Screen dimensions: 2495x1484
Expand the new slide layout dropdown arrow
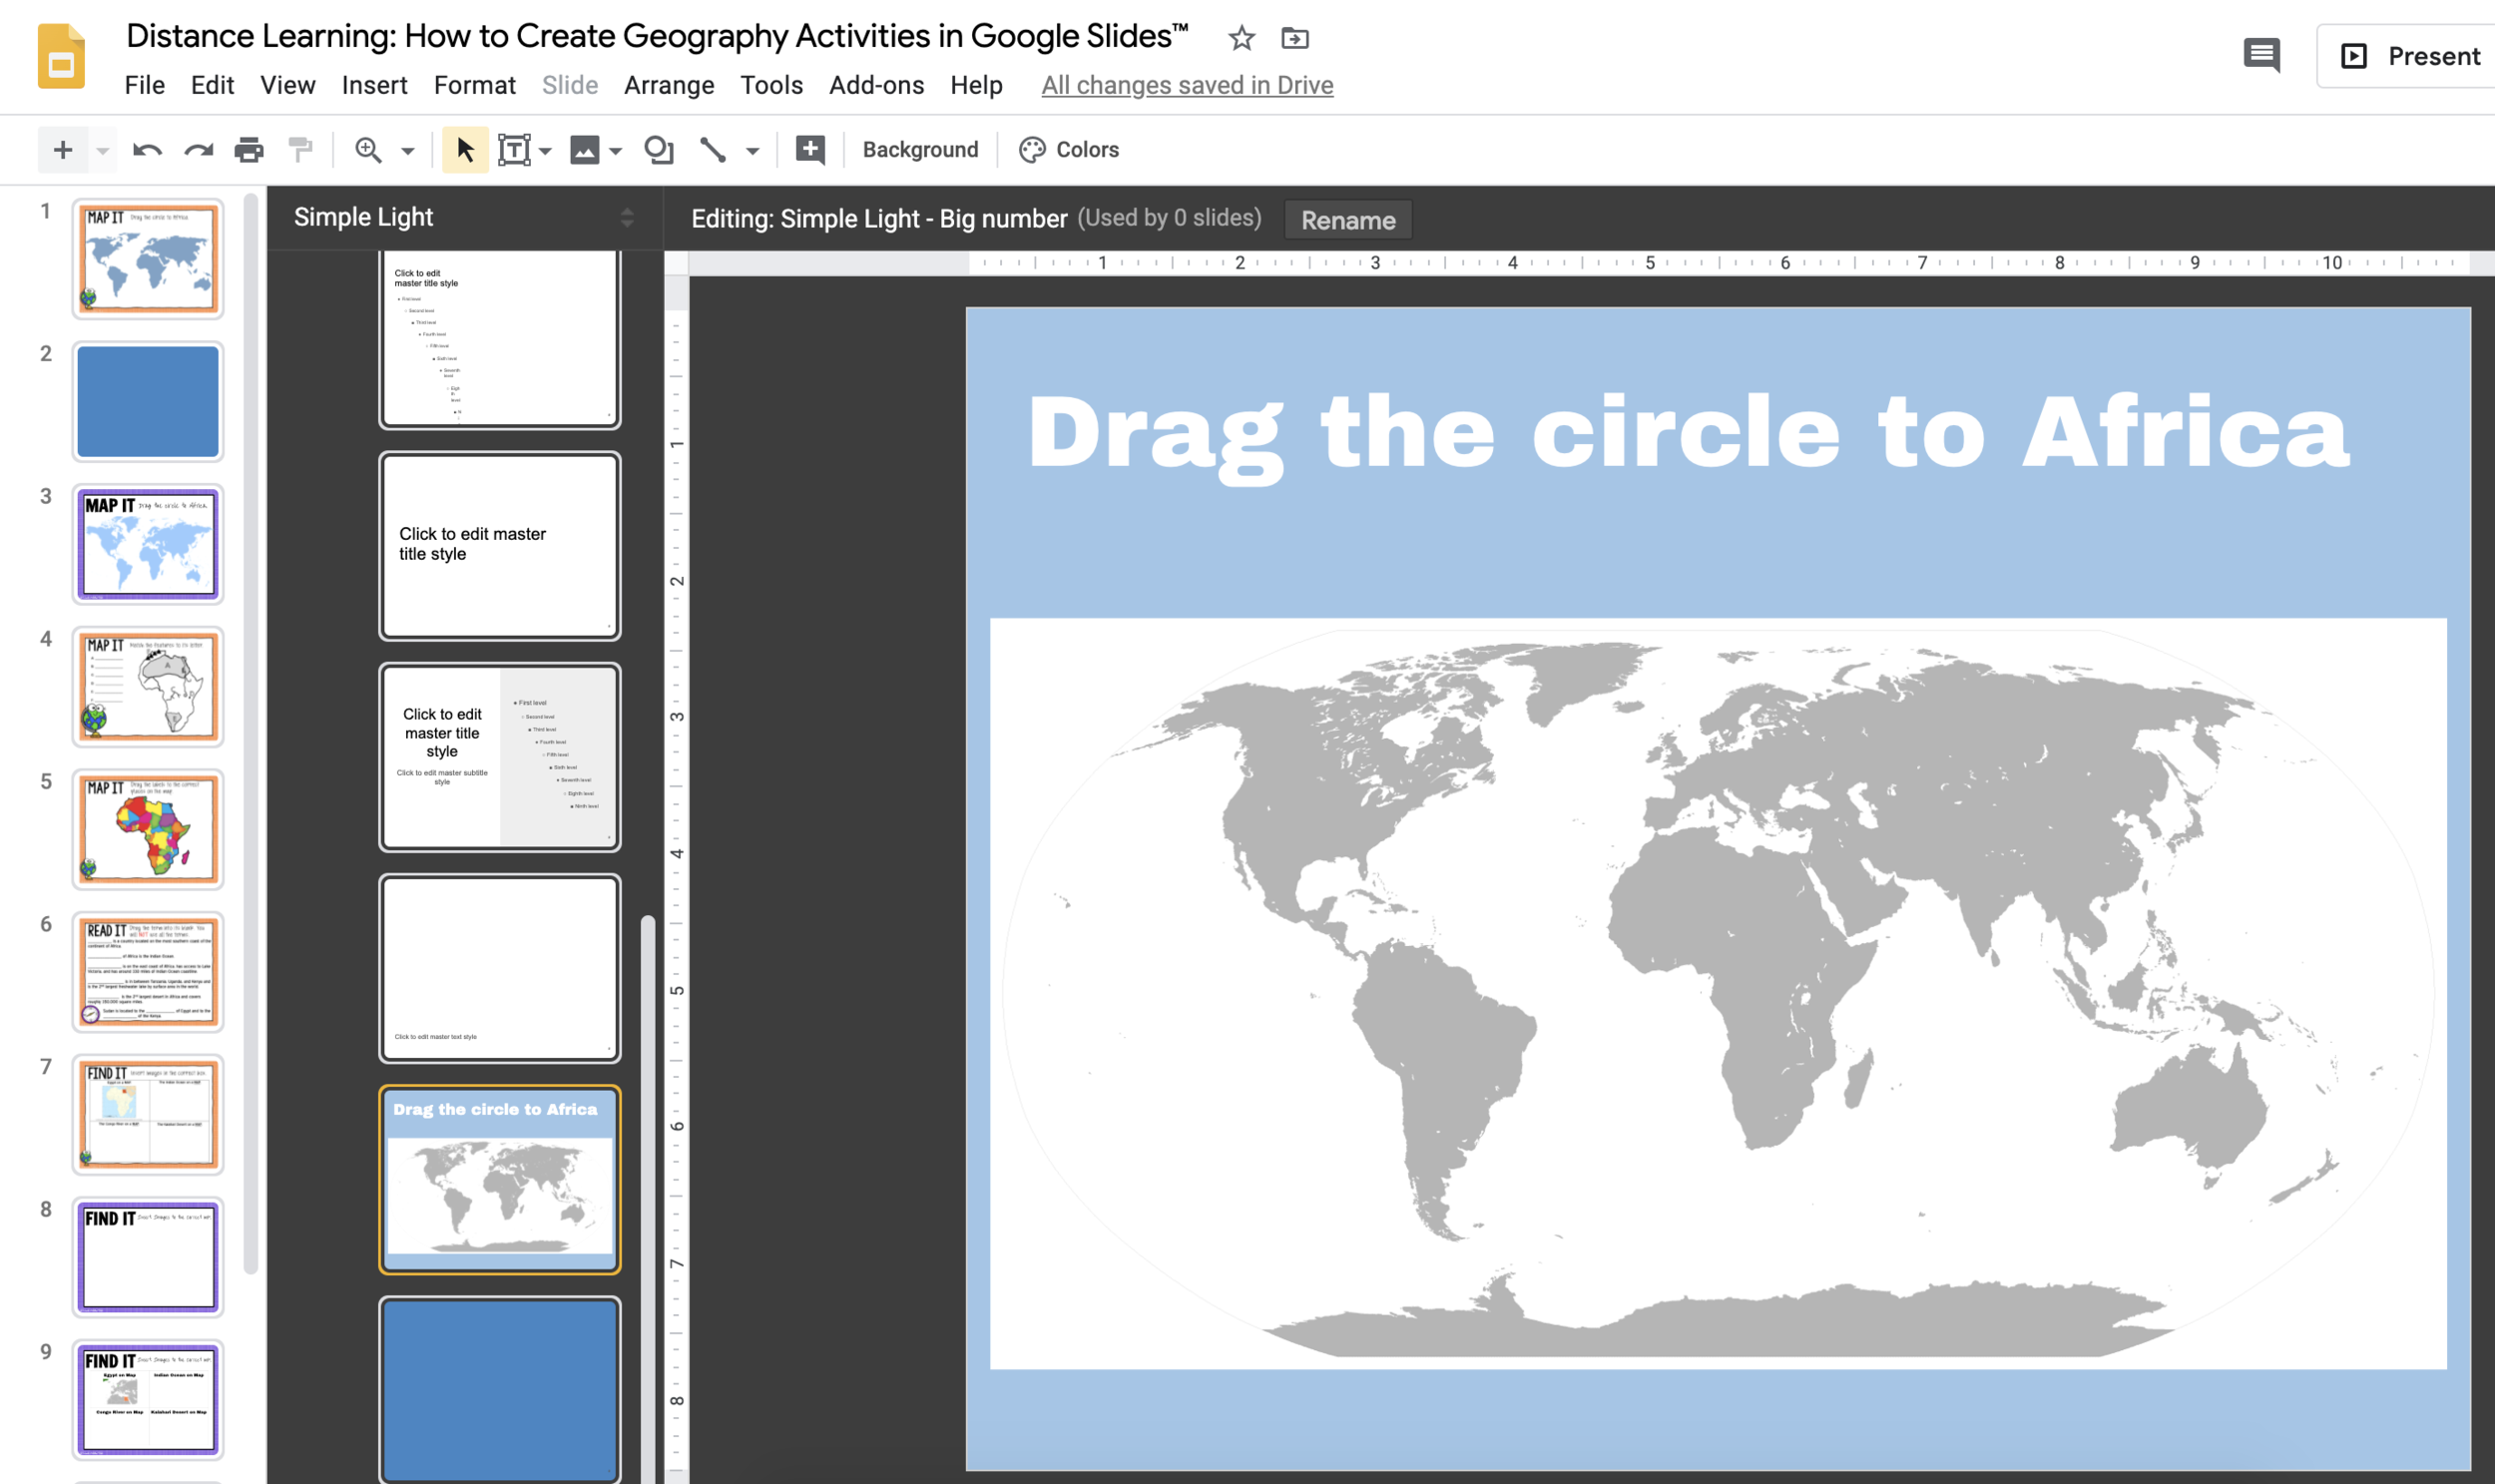coord(102,151)
